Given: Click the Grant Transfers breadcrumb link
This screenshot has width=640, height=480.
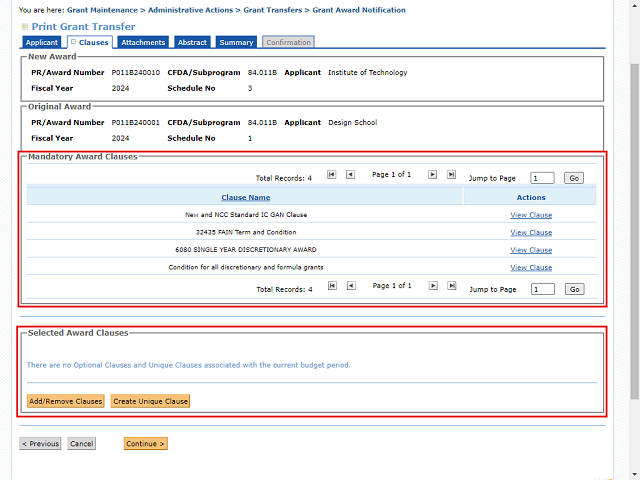Looking at the screenshot, I should [x=274, y=10].
